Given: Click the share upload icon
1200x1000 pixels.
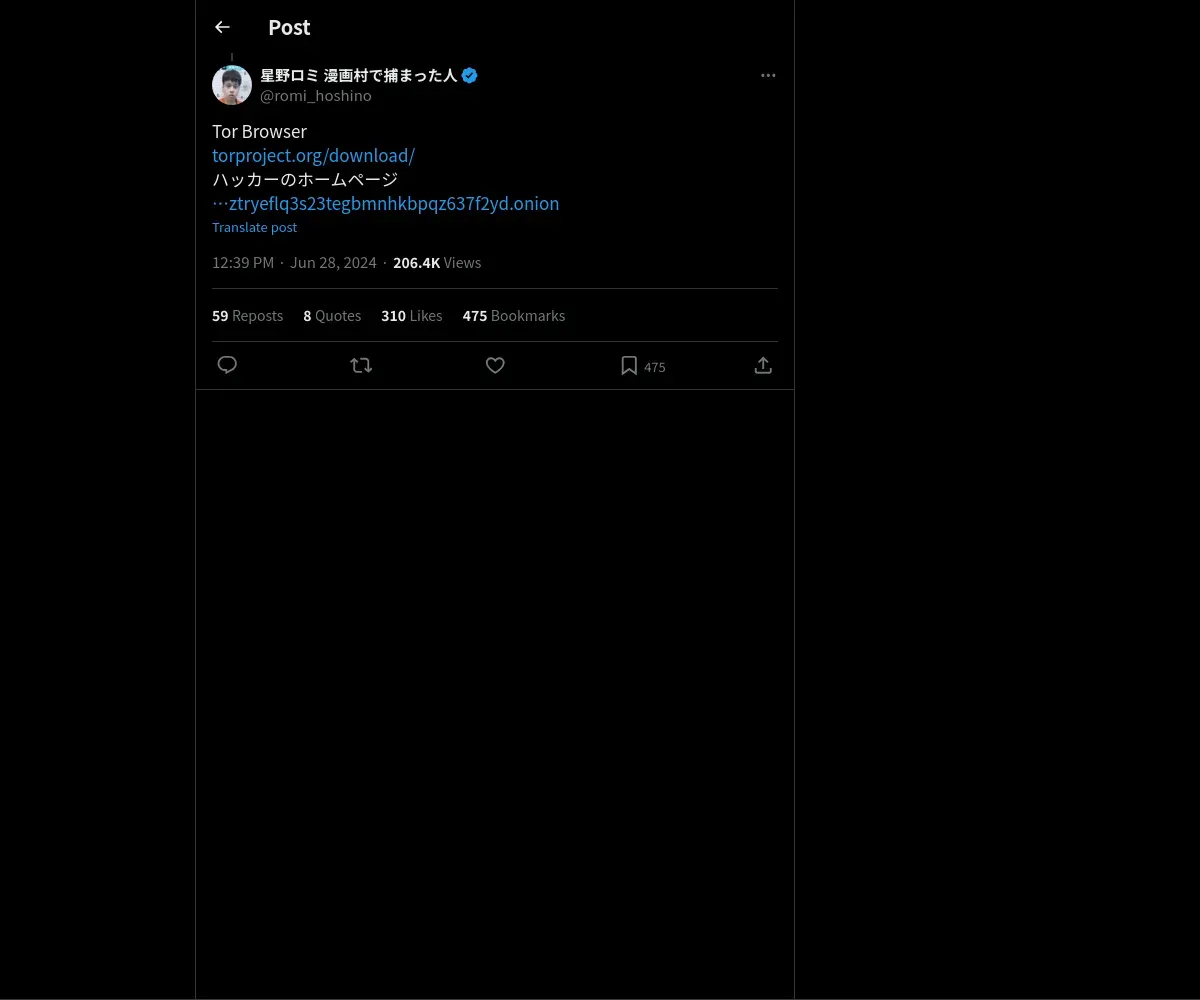Looking at the screenshot, I should pos(763,365).
